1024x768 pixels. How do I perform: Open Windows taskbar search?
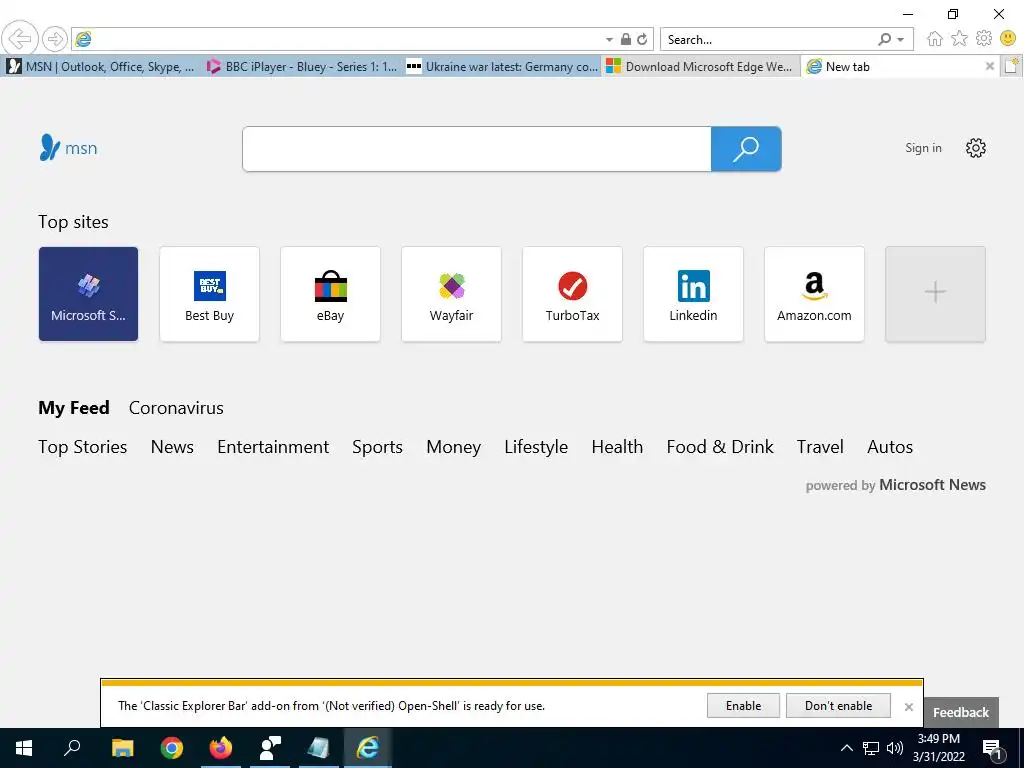click(x=72, y=748)
